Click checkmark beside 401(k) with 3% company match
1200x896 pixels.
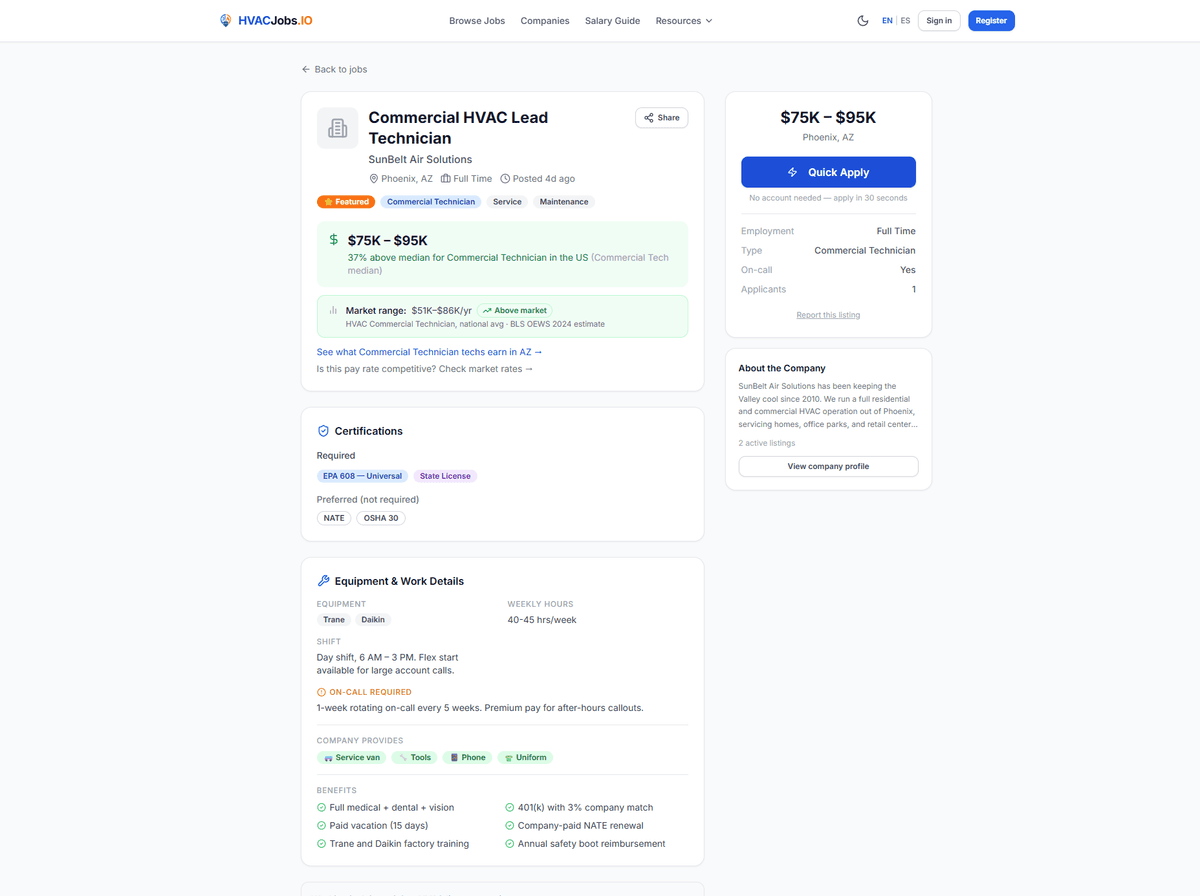click(x=510, y=808)
